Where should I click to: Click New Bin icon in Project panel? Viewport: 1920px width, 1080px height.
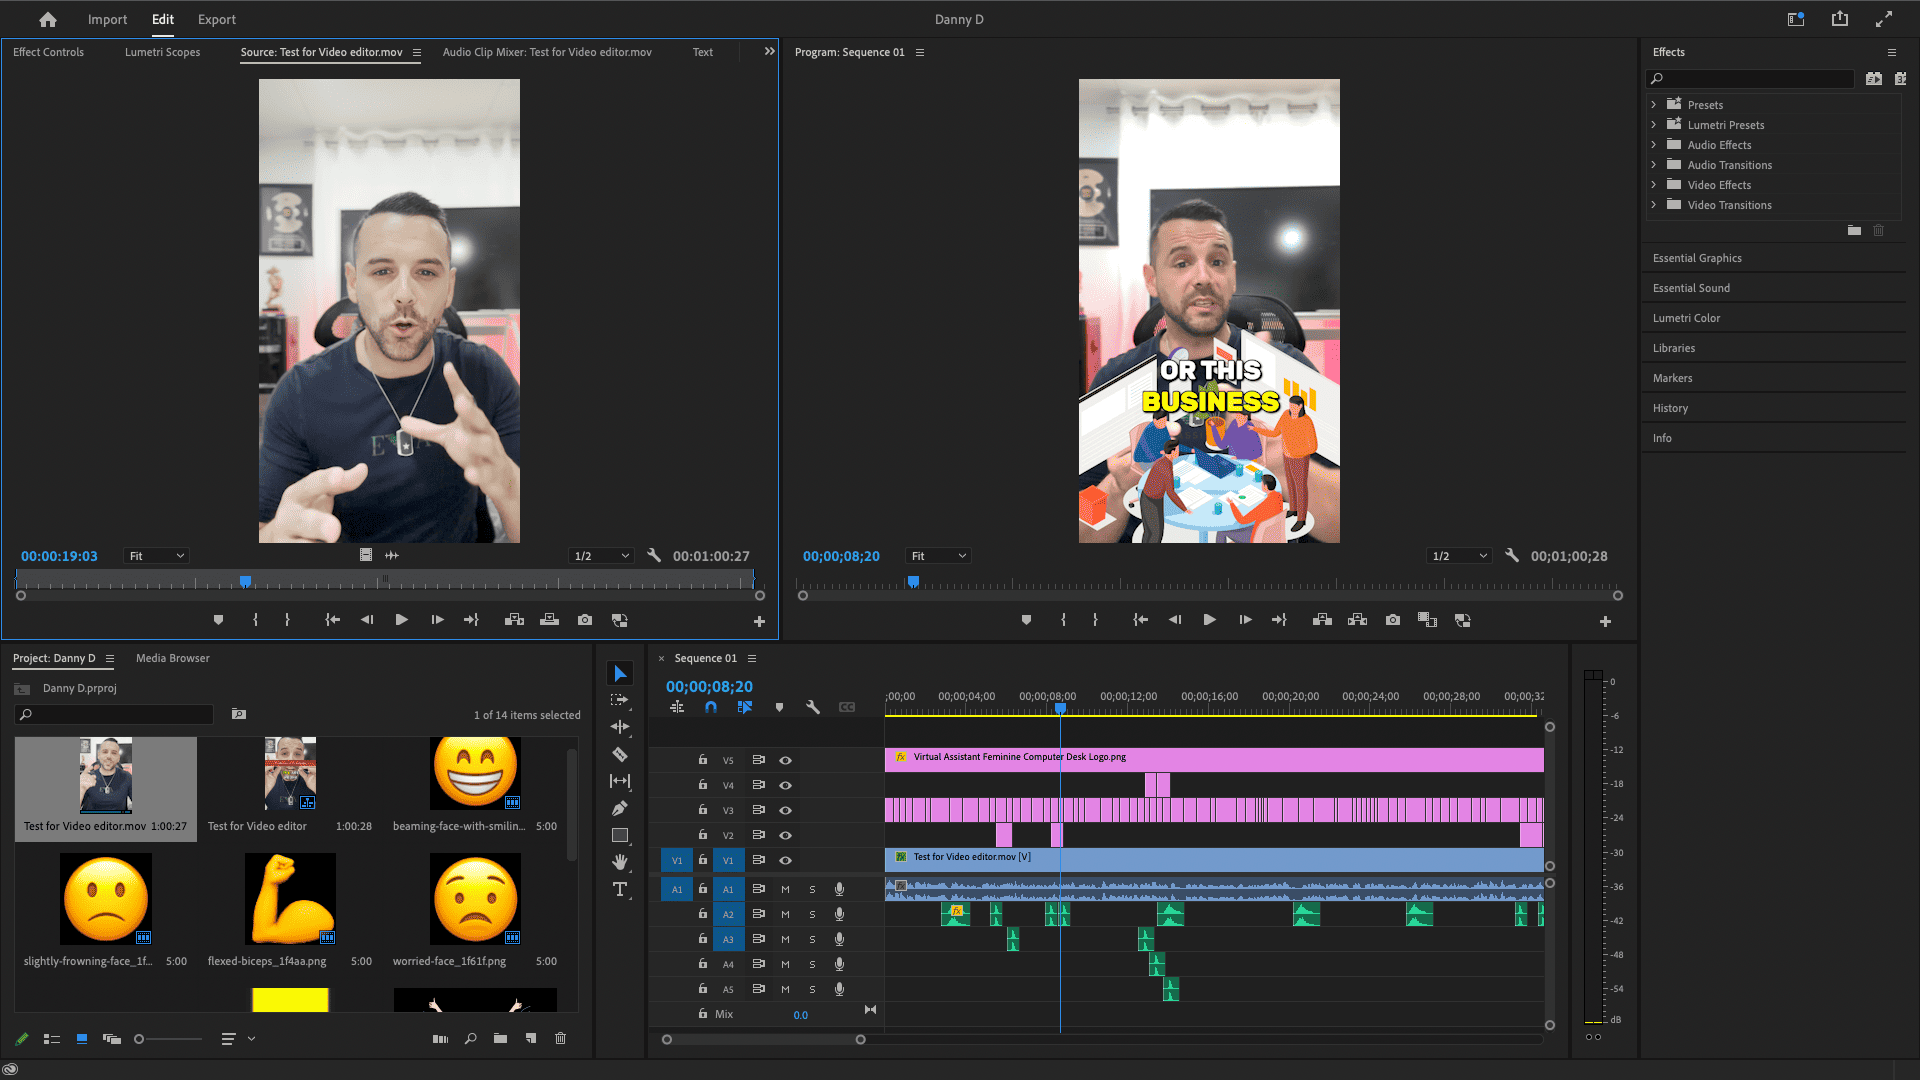[500, 1039]
